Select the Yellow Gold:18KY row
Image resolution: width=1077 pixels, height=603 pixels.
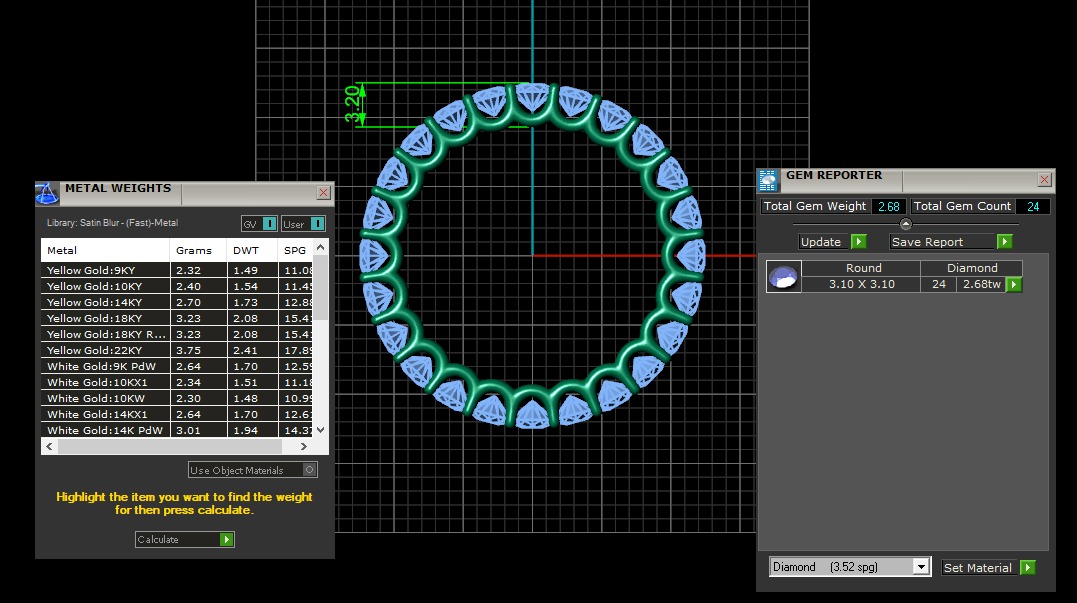click(177, 319)
